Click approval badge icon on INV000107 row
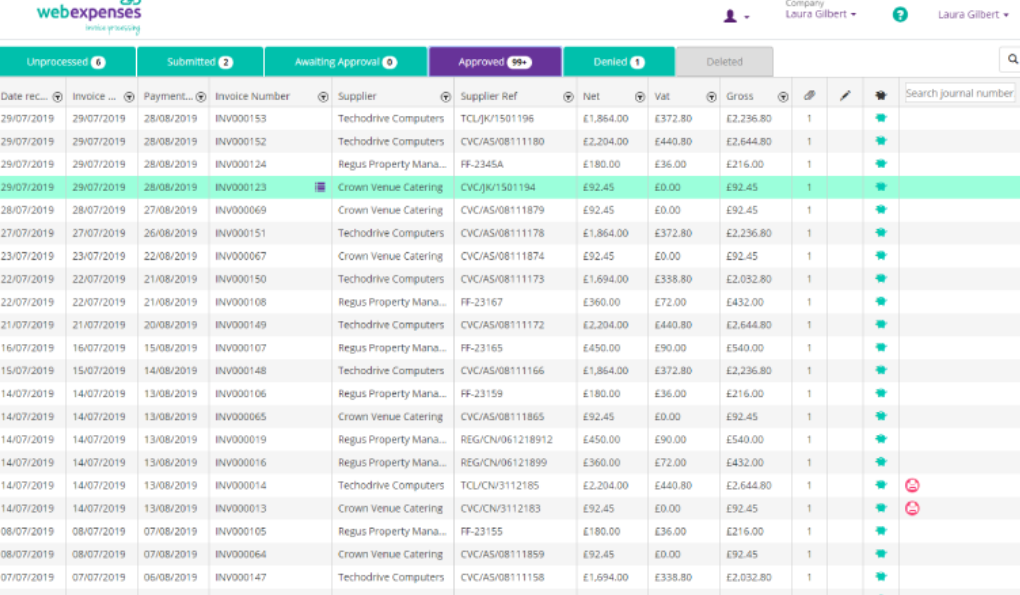Viewport: 1020px width, 595px height. pos(881,347)
